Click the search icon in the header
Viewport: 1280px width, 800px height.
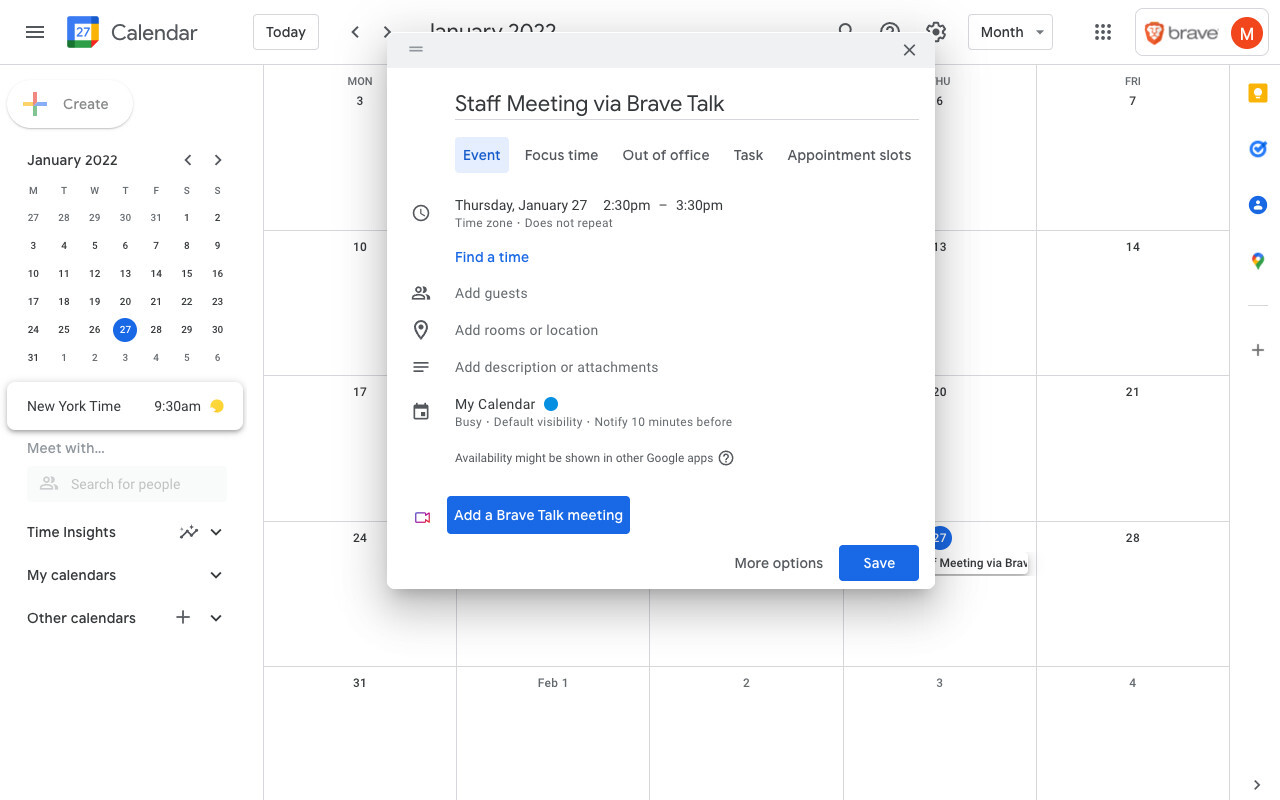845,32
